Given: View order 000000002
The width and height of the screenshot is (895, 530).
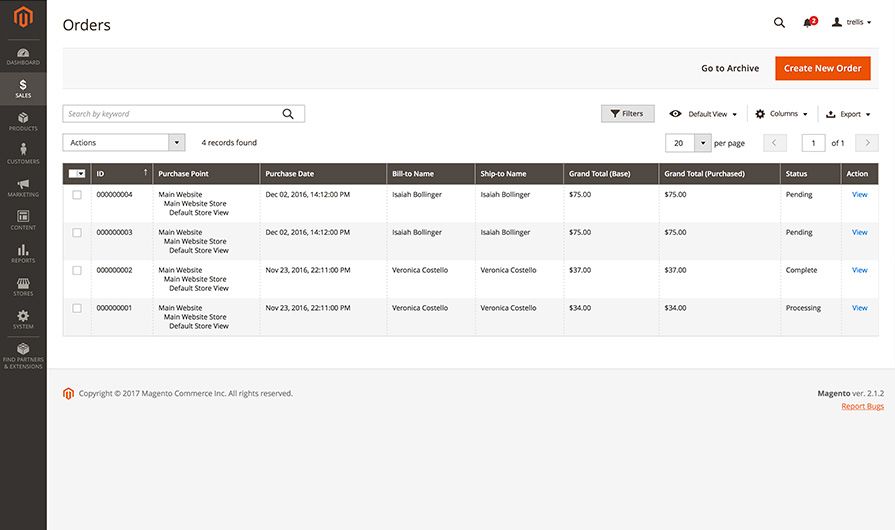Looking at the screenshot, I should (859, 270).
